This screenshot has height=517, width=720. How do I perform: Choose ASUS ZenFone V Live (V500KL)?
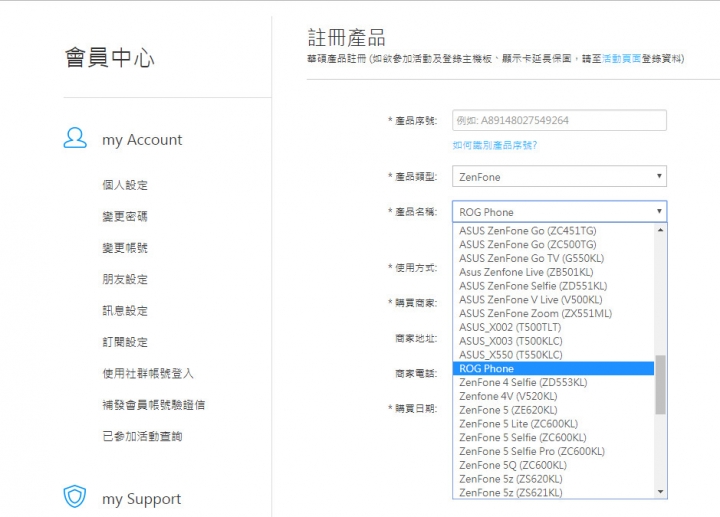pyautogui.click(x=553, y=299)
